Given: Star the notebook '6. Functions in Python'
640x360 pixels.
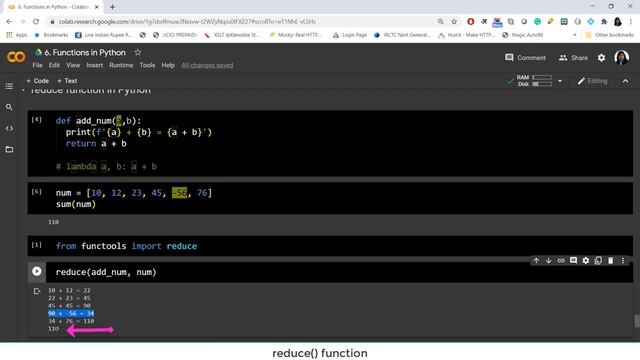Looking at the screenshot, I should pos(138,52).
